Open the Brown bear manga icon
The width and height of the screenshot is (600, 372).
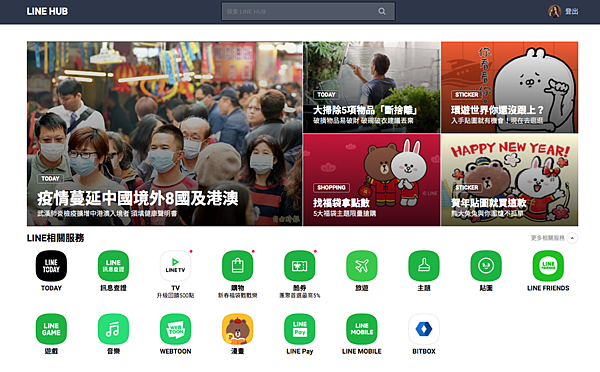pyautogui.click(x=238, y=329)
